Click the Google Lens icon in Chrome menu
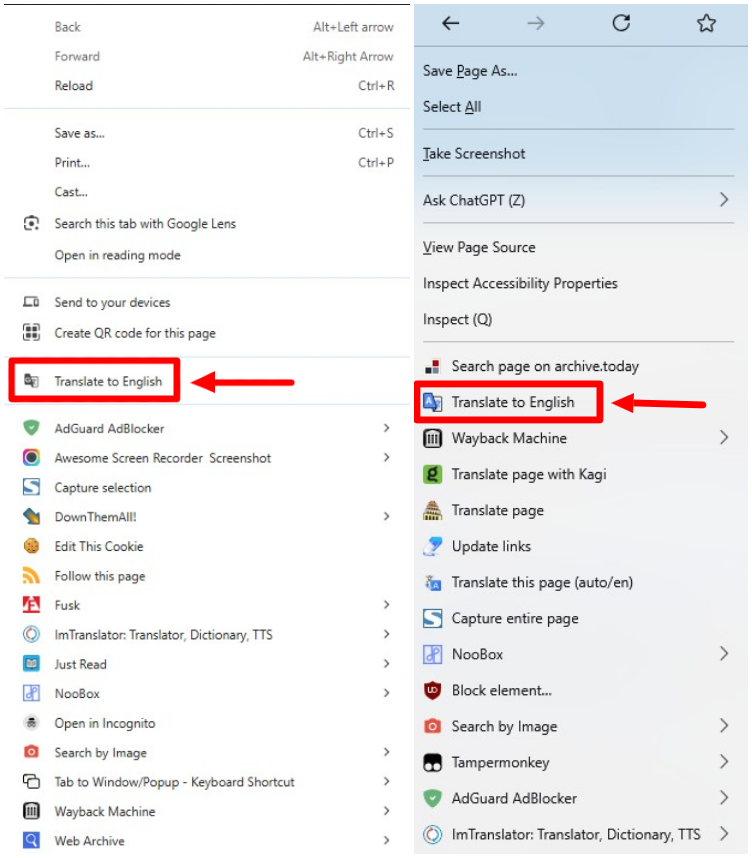The width and height of the screenshot is (752, 858). (x=31, y=223)
